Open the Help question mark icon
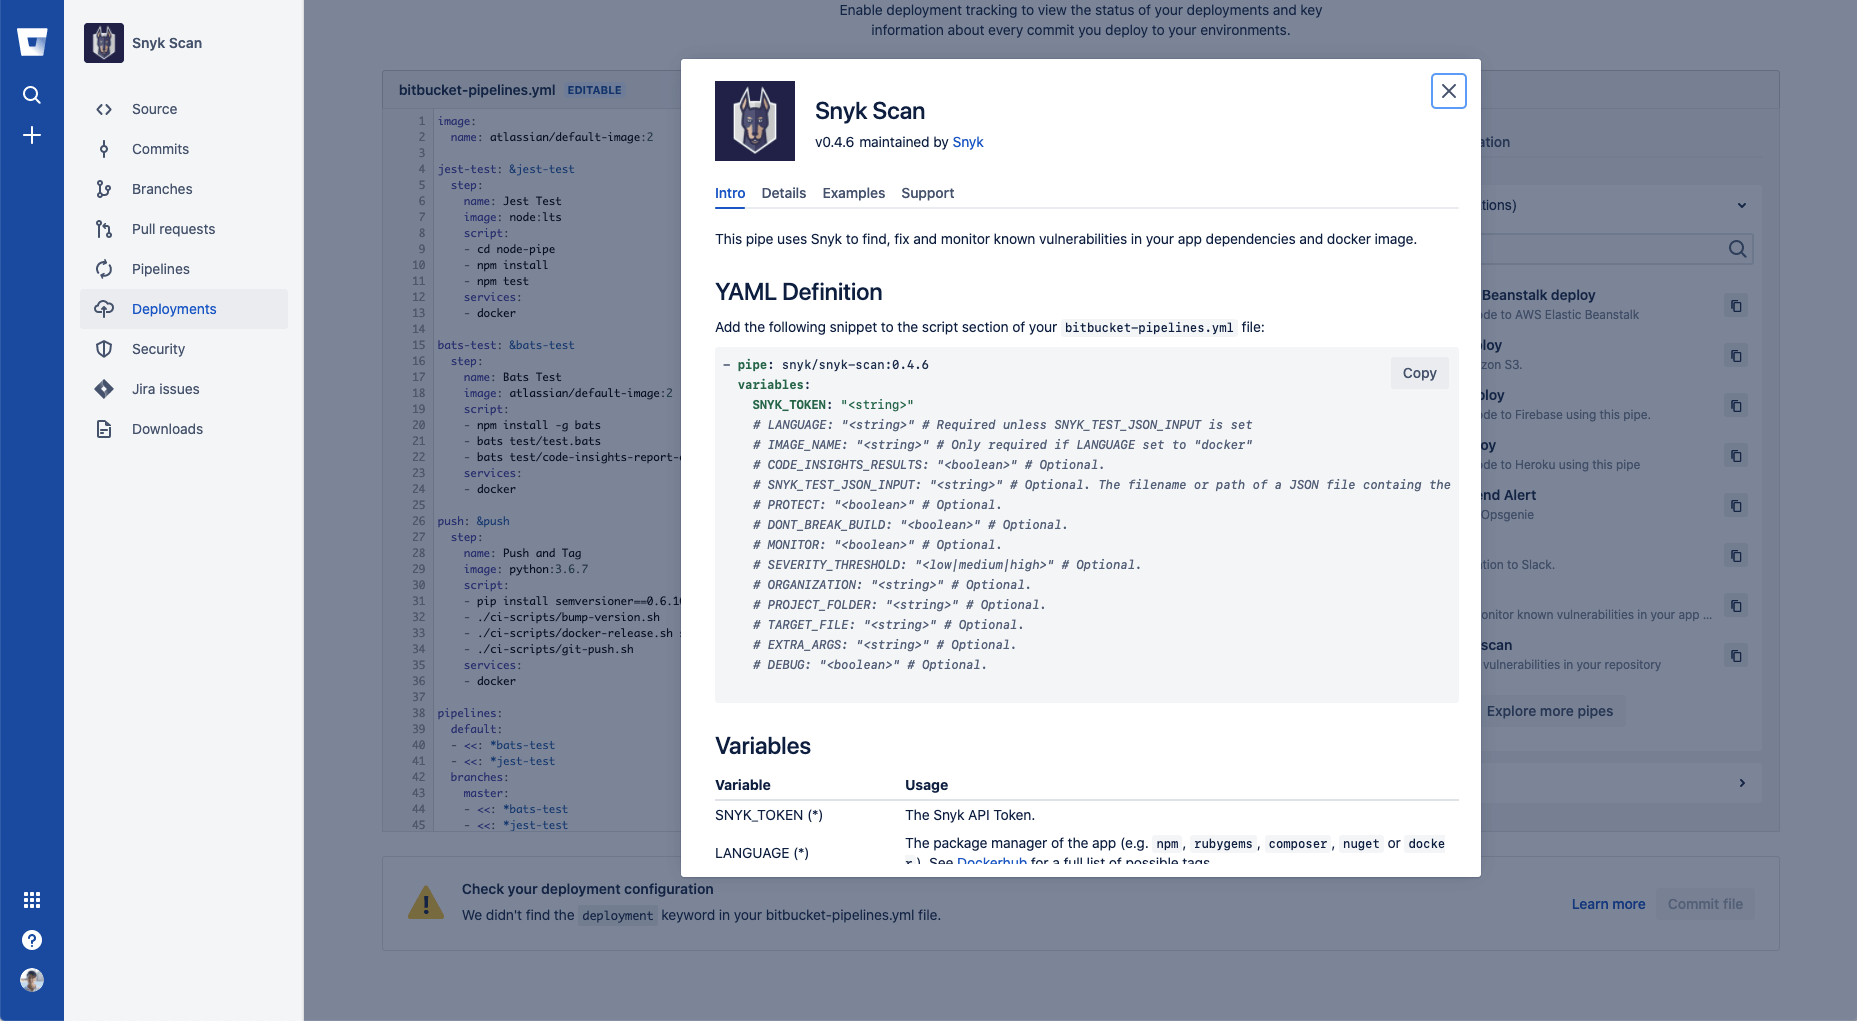The height and width of the screenshot is (1021, 1857). pyautogui.click(x=32, y=939)
